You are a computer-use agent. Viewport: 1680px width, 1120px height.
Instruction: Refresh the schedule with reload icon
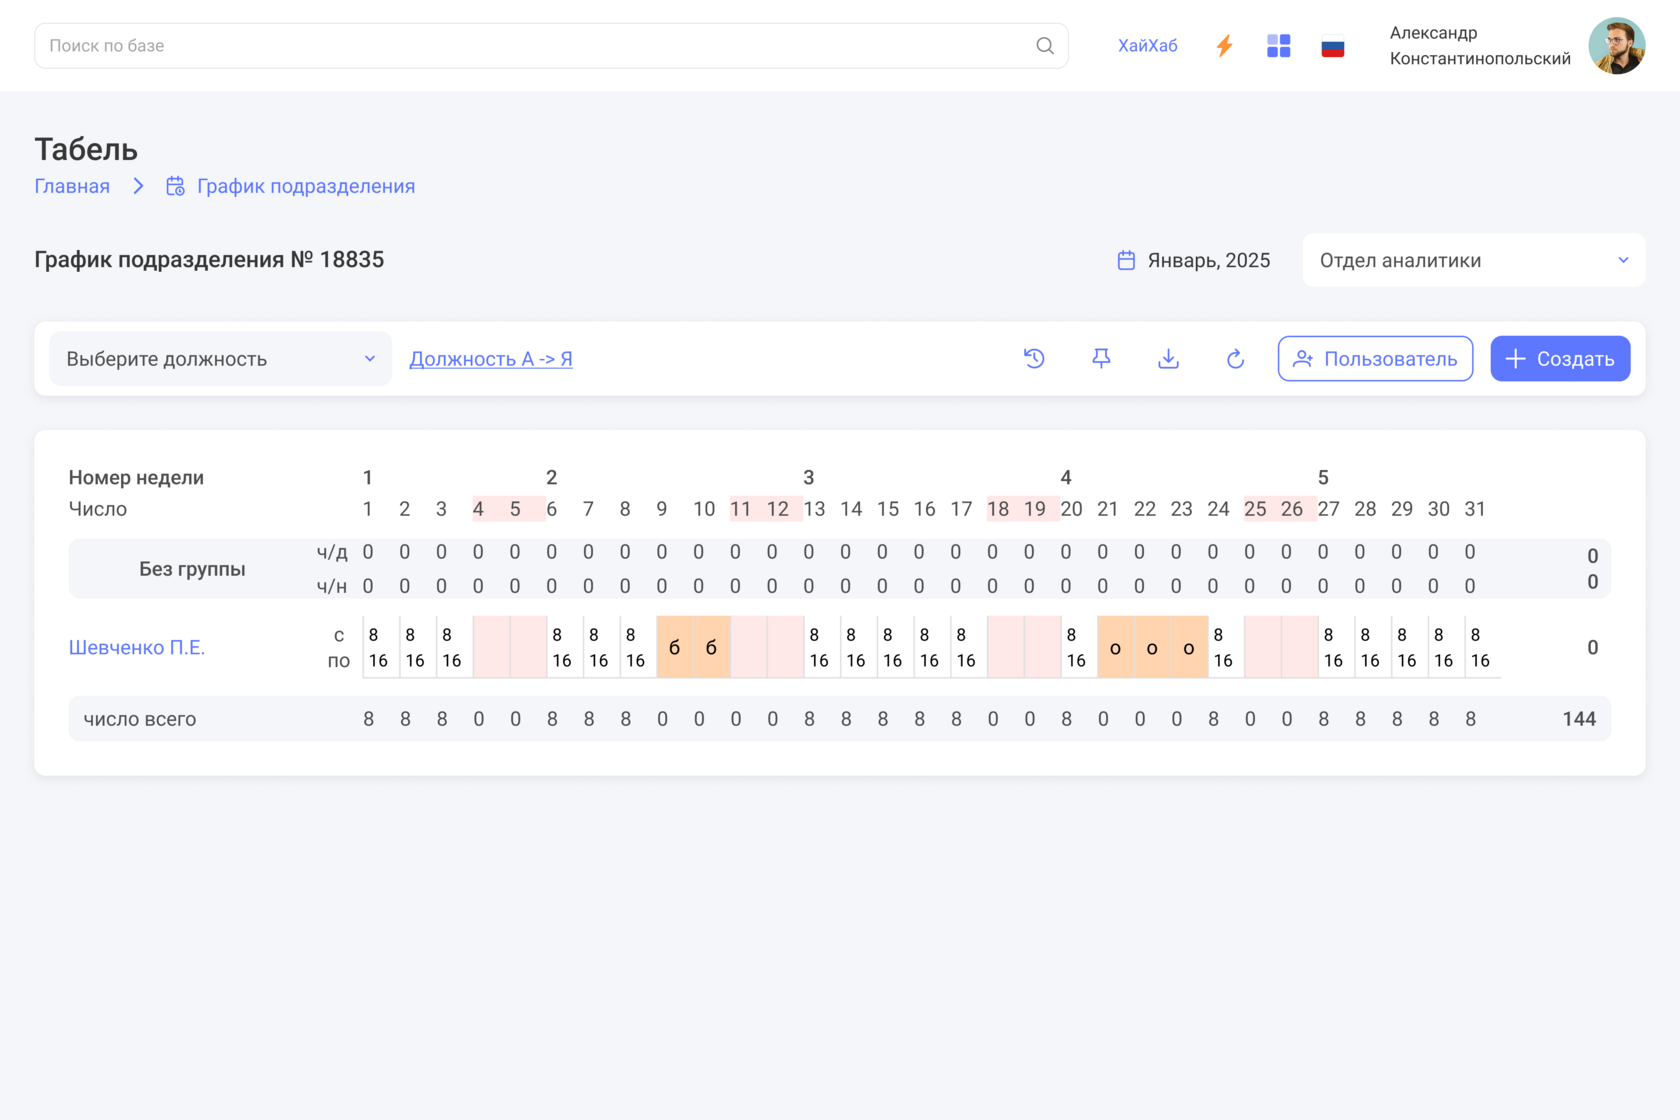pos(1235,359)
